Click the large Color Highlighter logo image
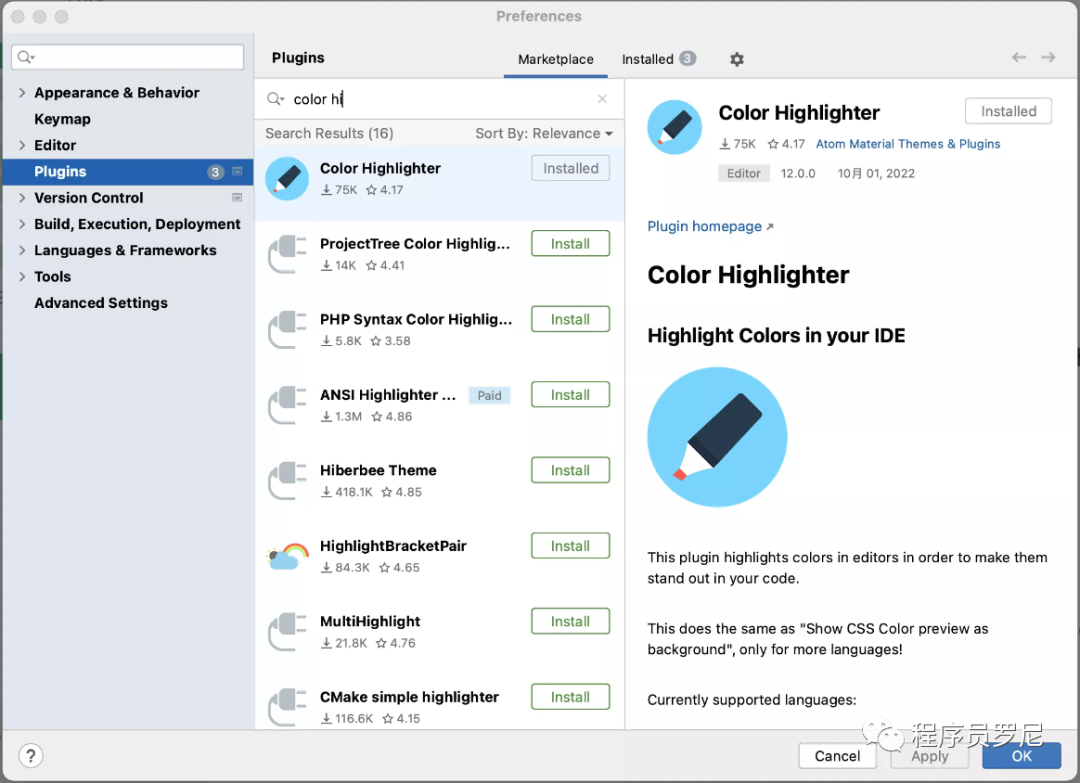 pyautogui.click(x=717, y=437)
